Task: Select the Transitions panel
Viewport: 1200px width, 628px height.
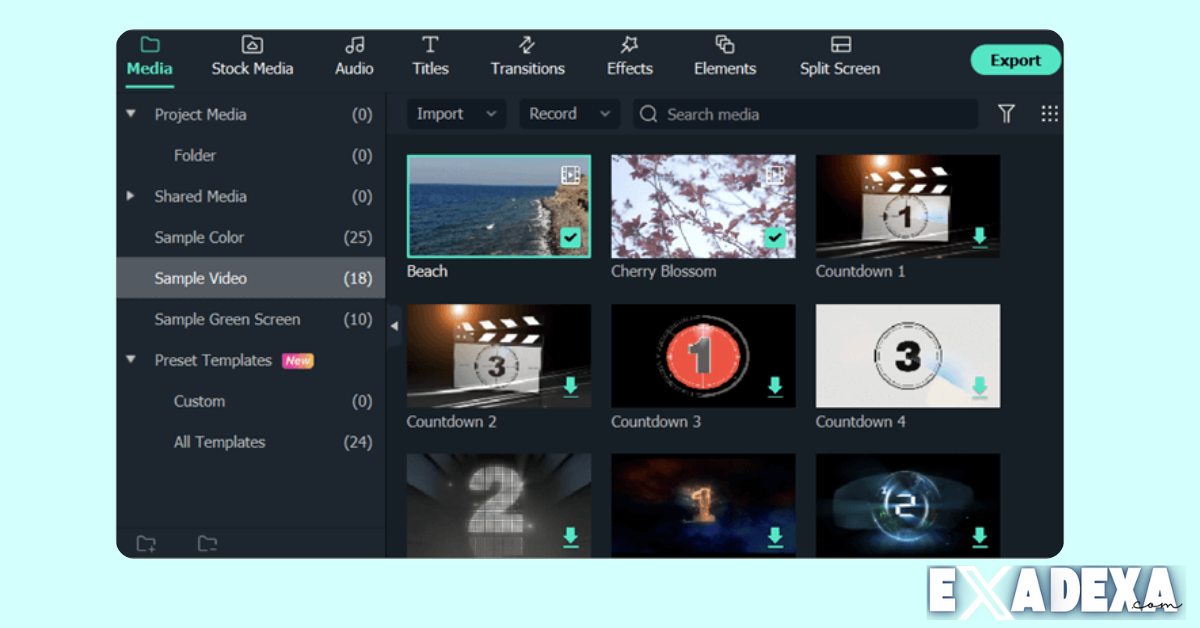Action: coord(527,56)
